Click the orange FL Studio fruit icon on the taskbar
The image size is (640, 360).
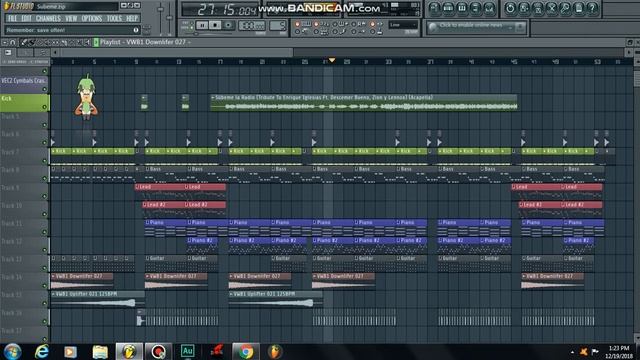(275, 351)
